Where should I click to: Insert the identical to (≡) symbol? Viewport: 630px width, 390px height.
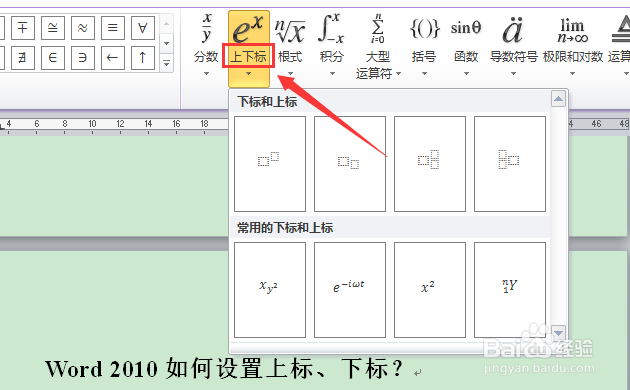coord(113,28)
